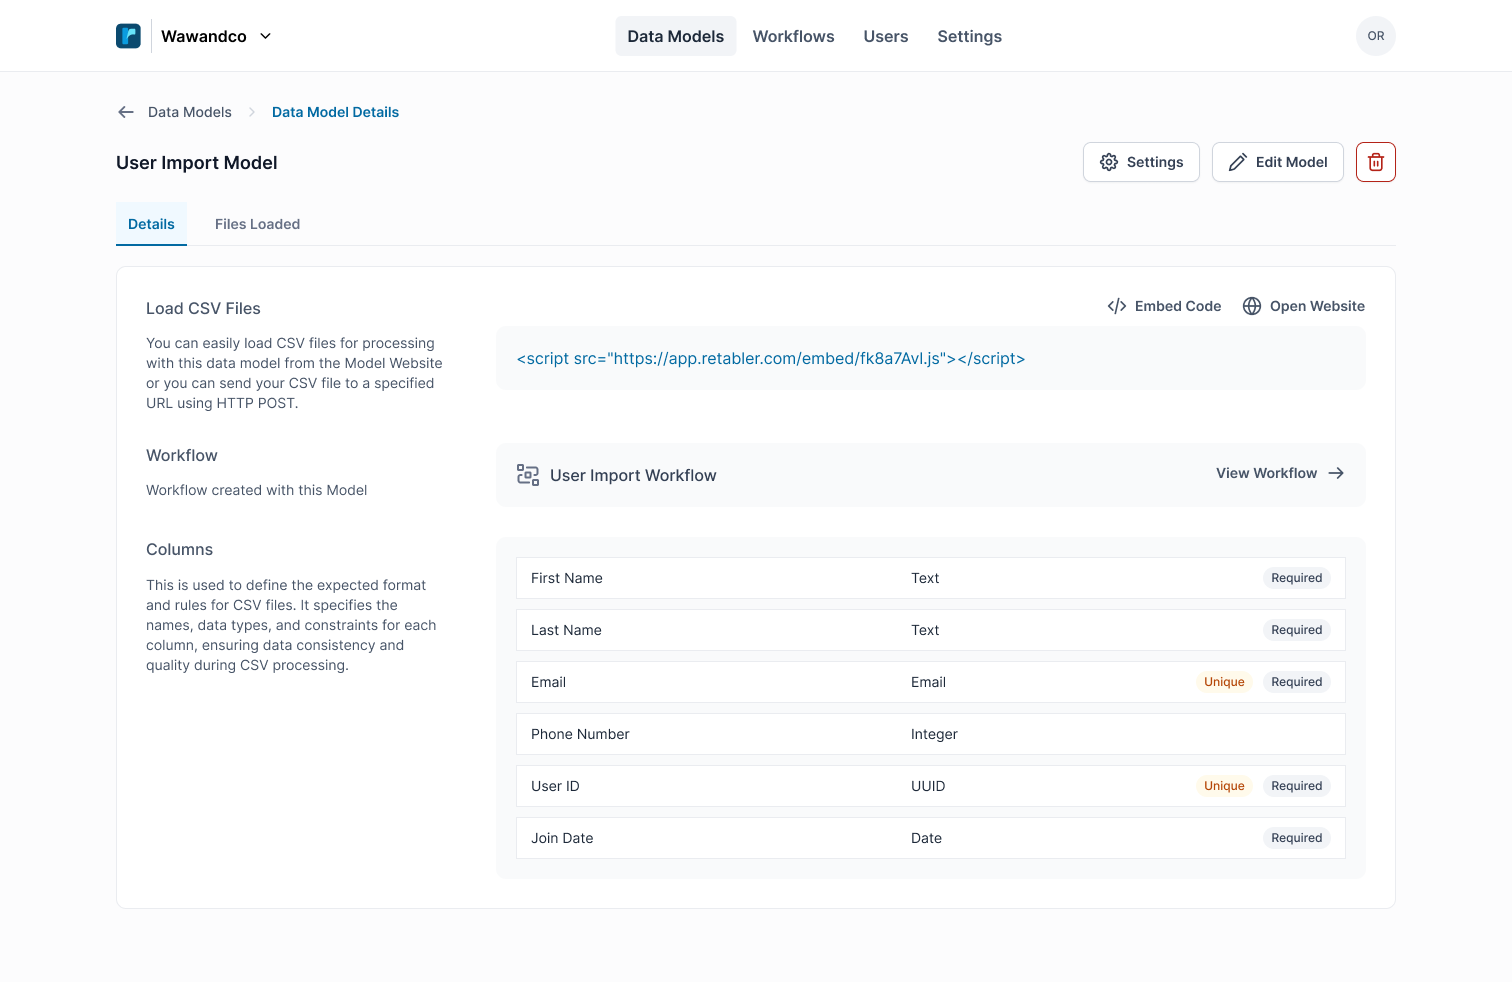
Task: Click the View Workflow arrow icon
Action: point(1336,473)
